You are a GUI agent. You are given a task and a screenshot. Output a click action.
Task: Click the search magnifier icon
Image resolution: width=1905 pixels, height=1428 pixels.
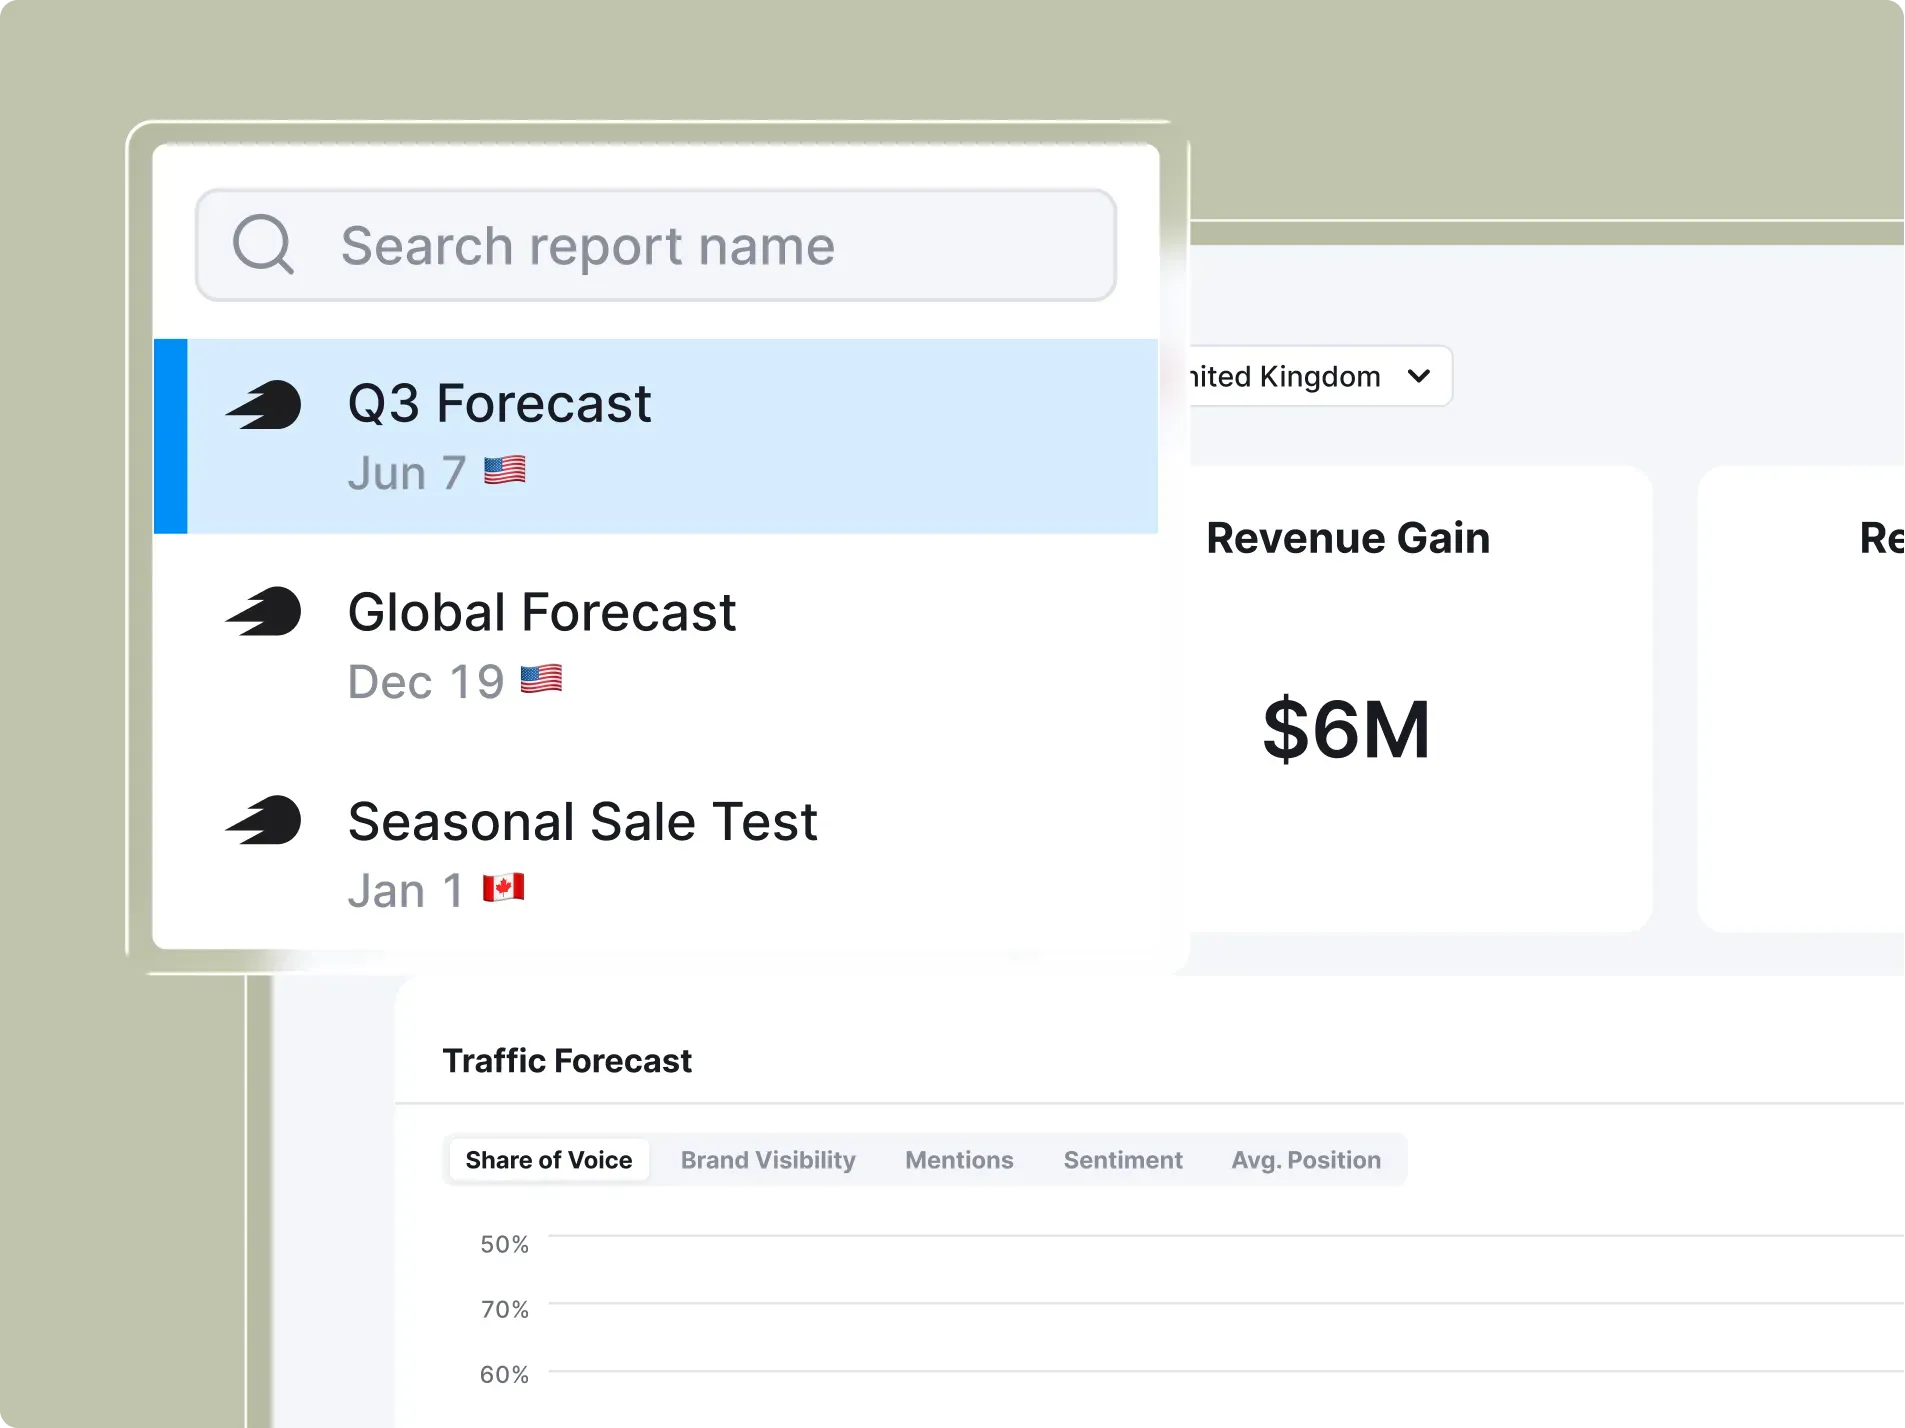tap(263, 244)
